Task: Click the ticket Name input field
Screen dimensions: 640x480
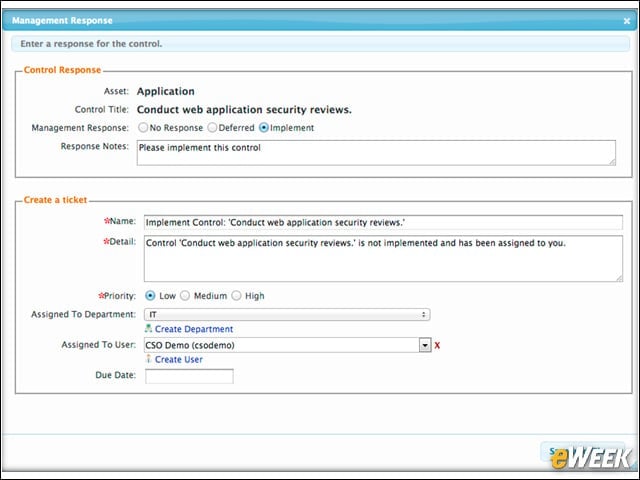Action: coord(383,222)
